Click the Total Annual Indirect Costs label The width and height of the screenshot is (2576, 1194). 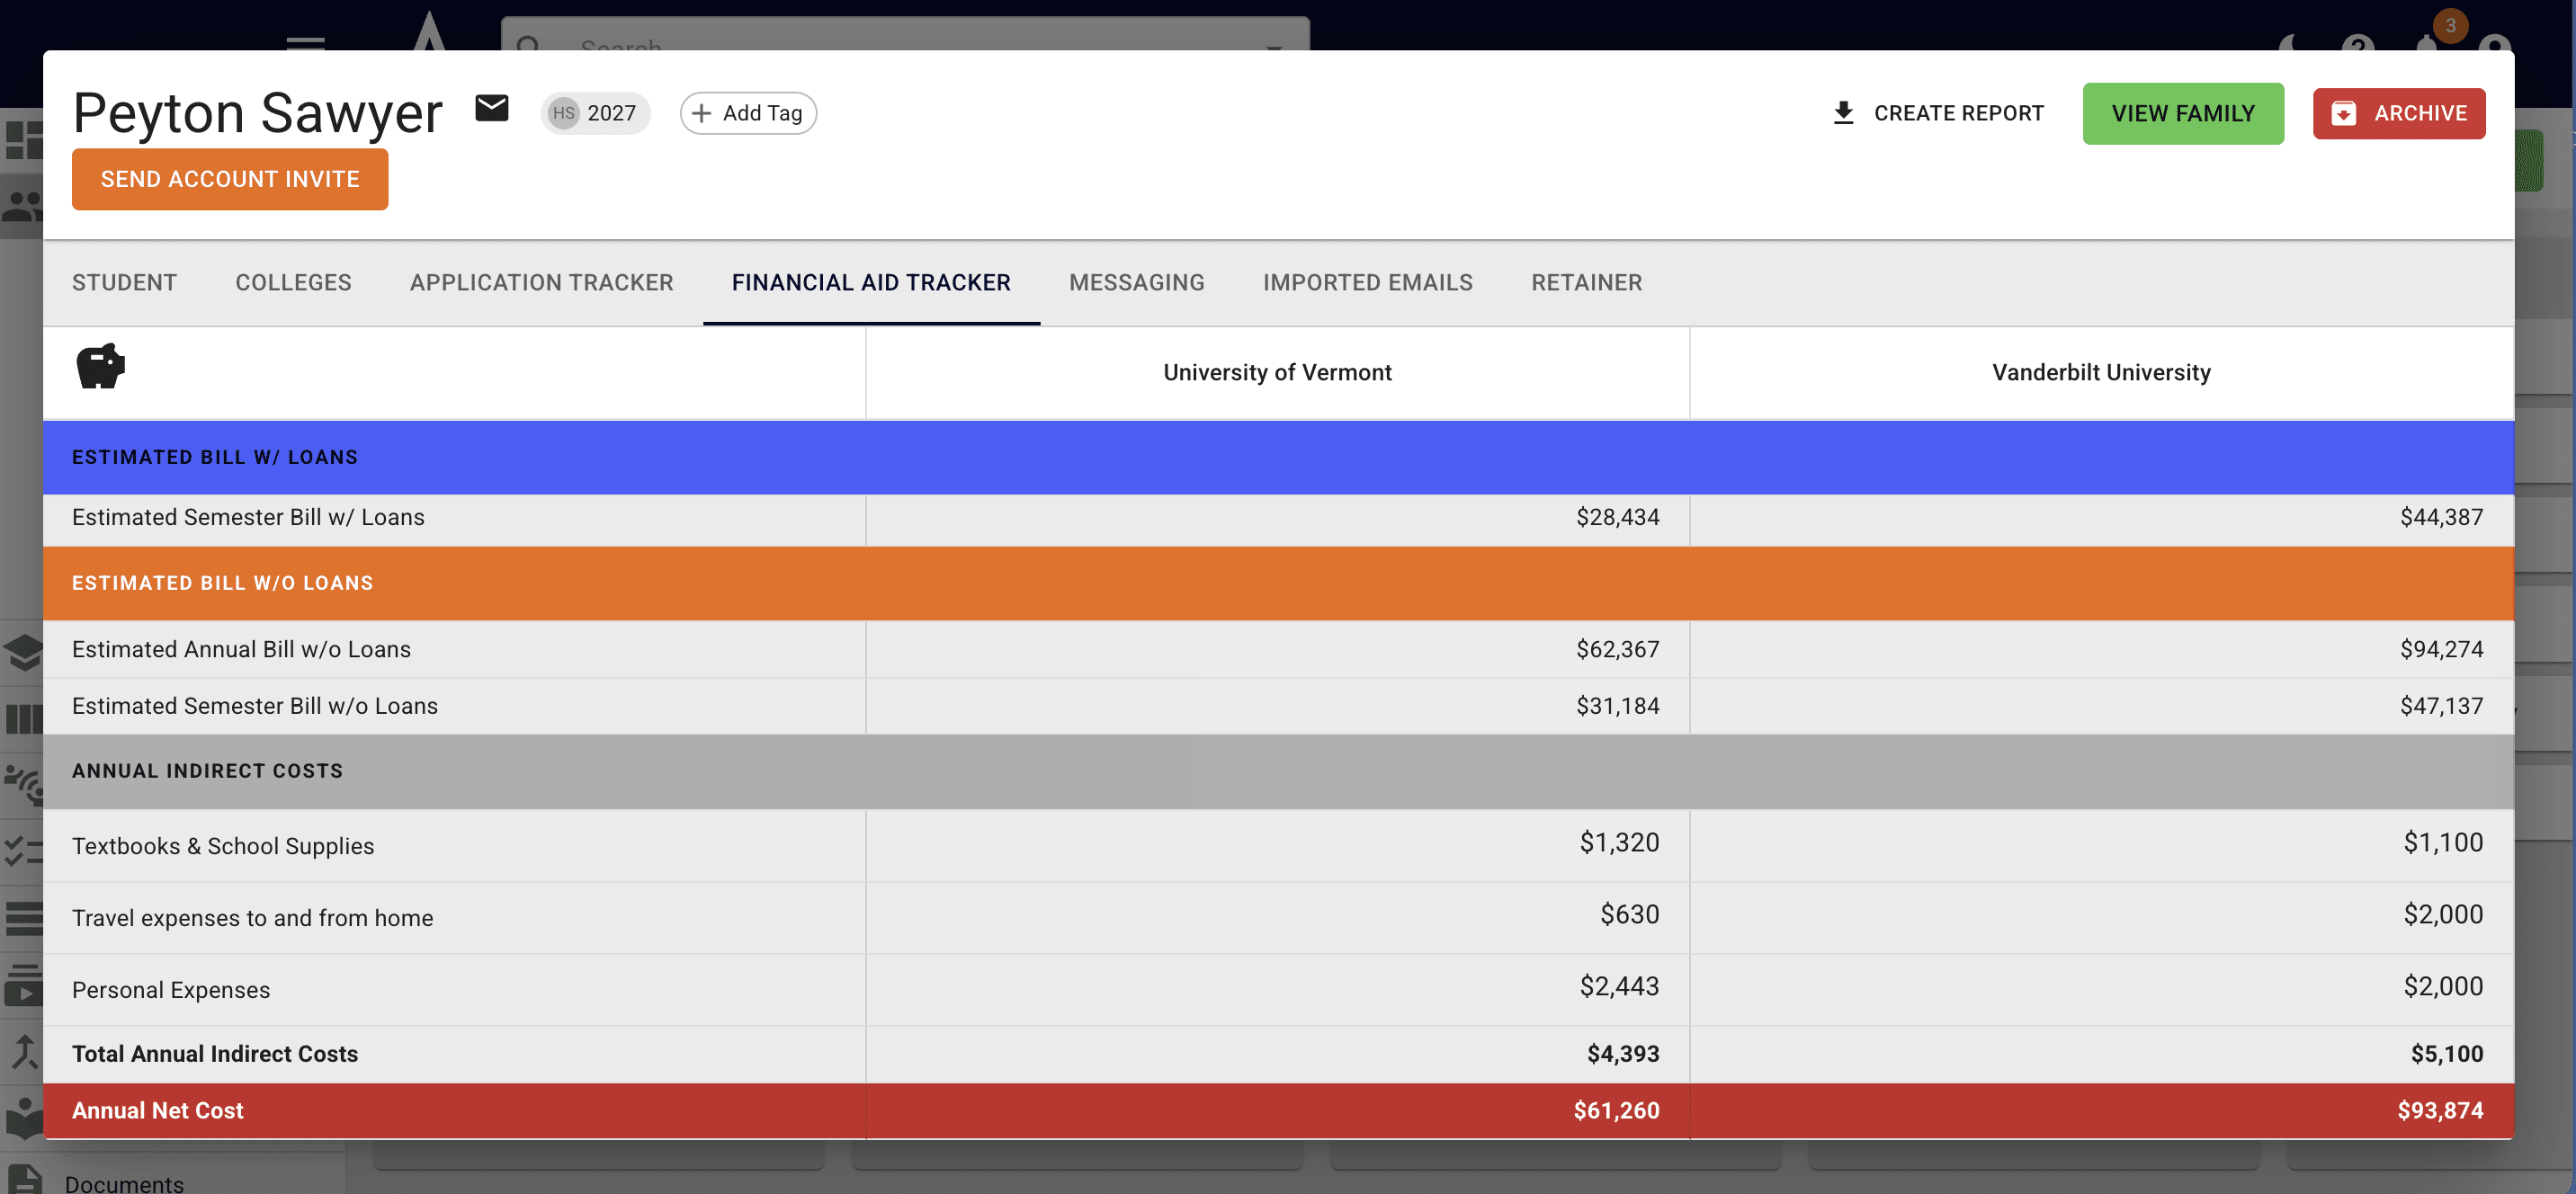tap(215, 1054)
